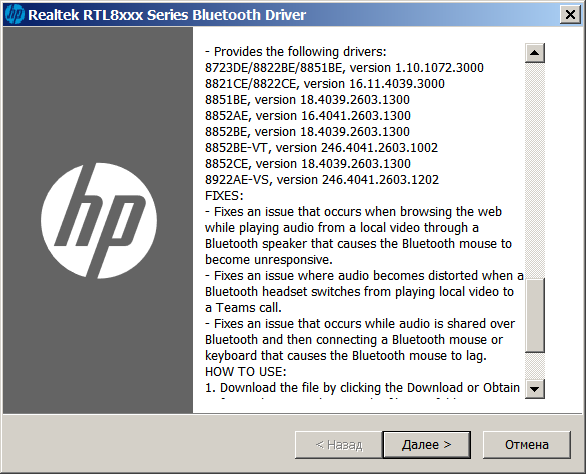This screenshot has height=474, width=586.
Task: Click the scroll up arrow of the release notes
Action: 534,53
